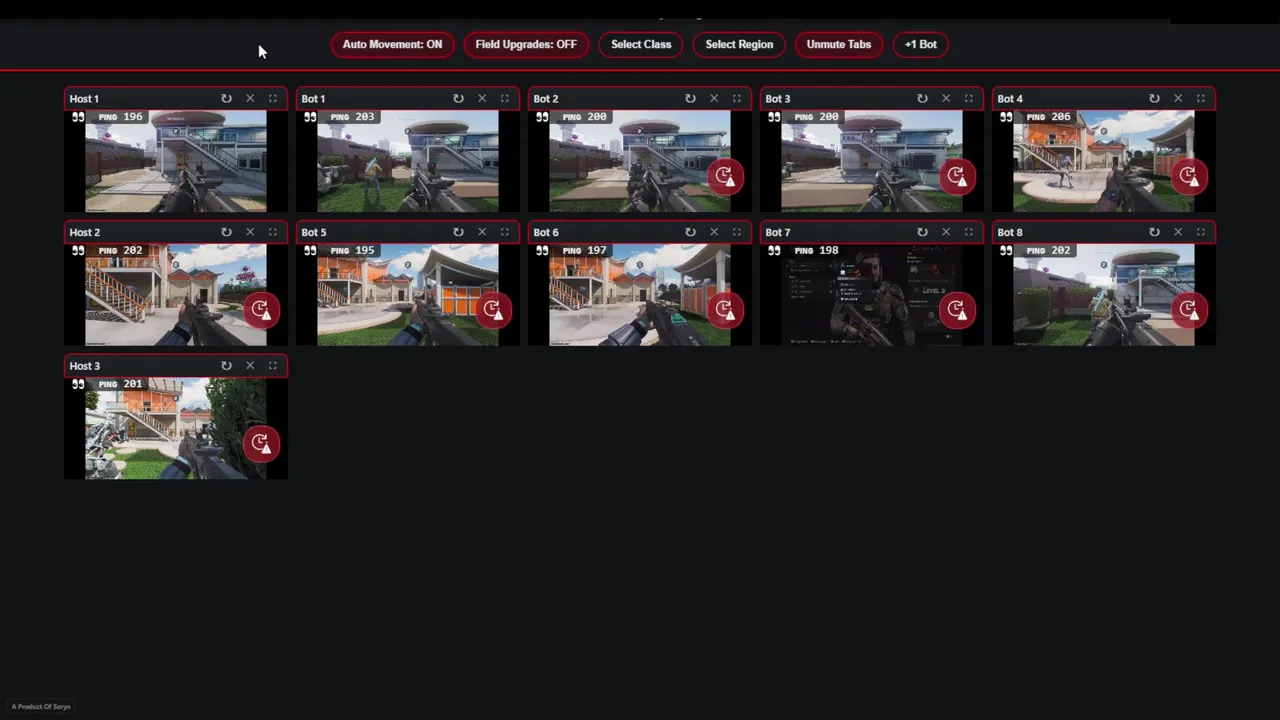This screenshot has width=1280, height=720.
Task: Select the Bot 7 game stream
Action: point(872,295)
